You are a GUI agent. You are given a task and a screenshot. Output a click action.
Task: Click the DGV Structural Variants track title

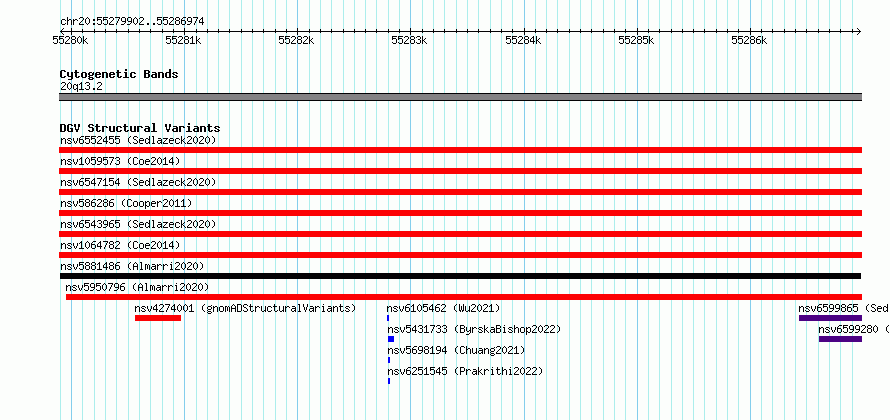coord(140,128)
